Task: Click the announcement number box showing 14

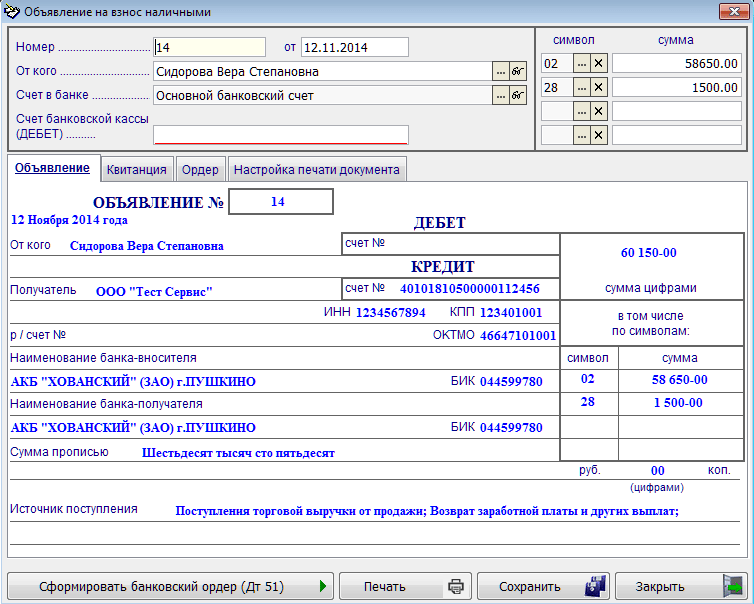Action: (x=281, y=201)
